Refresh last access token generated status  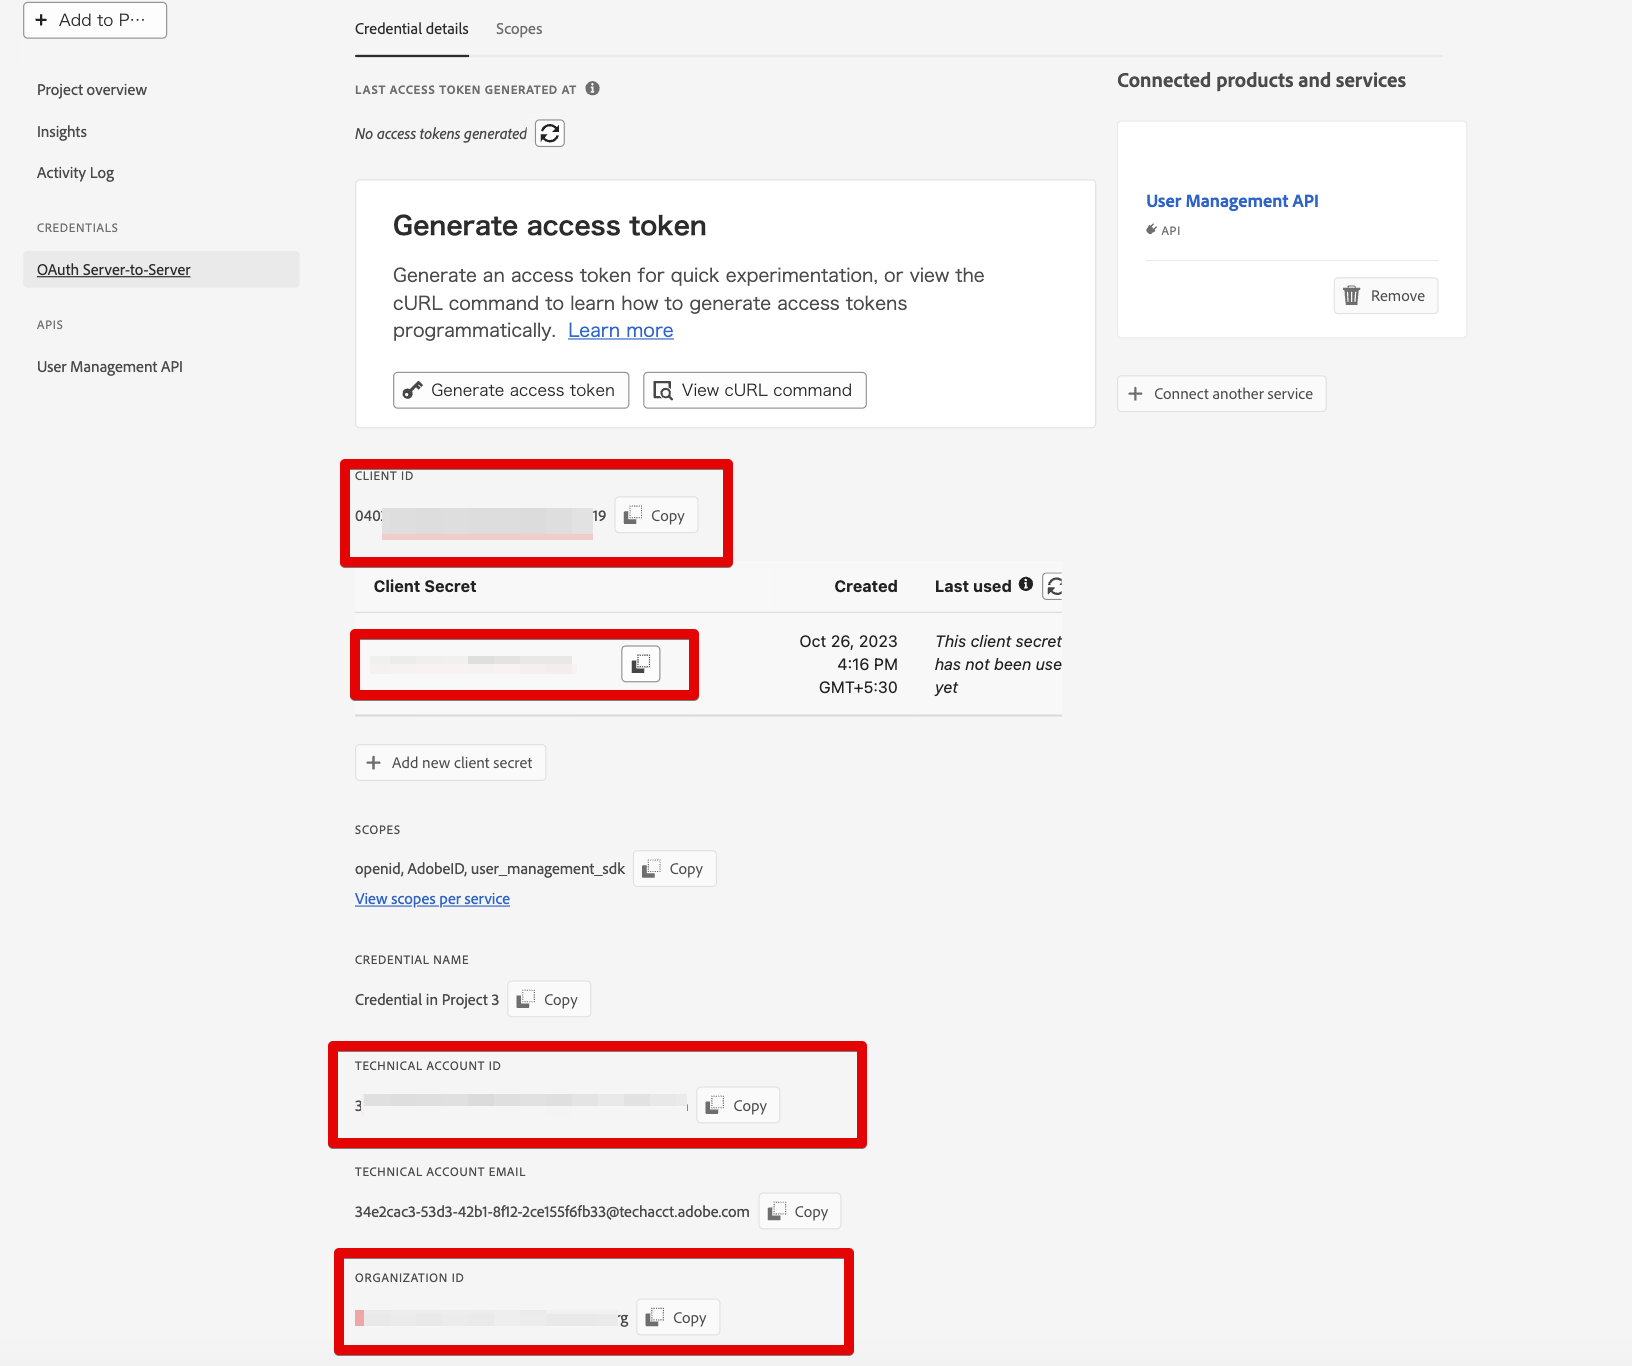click(x=550, y=133)
